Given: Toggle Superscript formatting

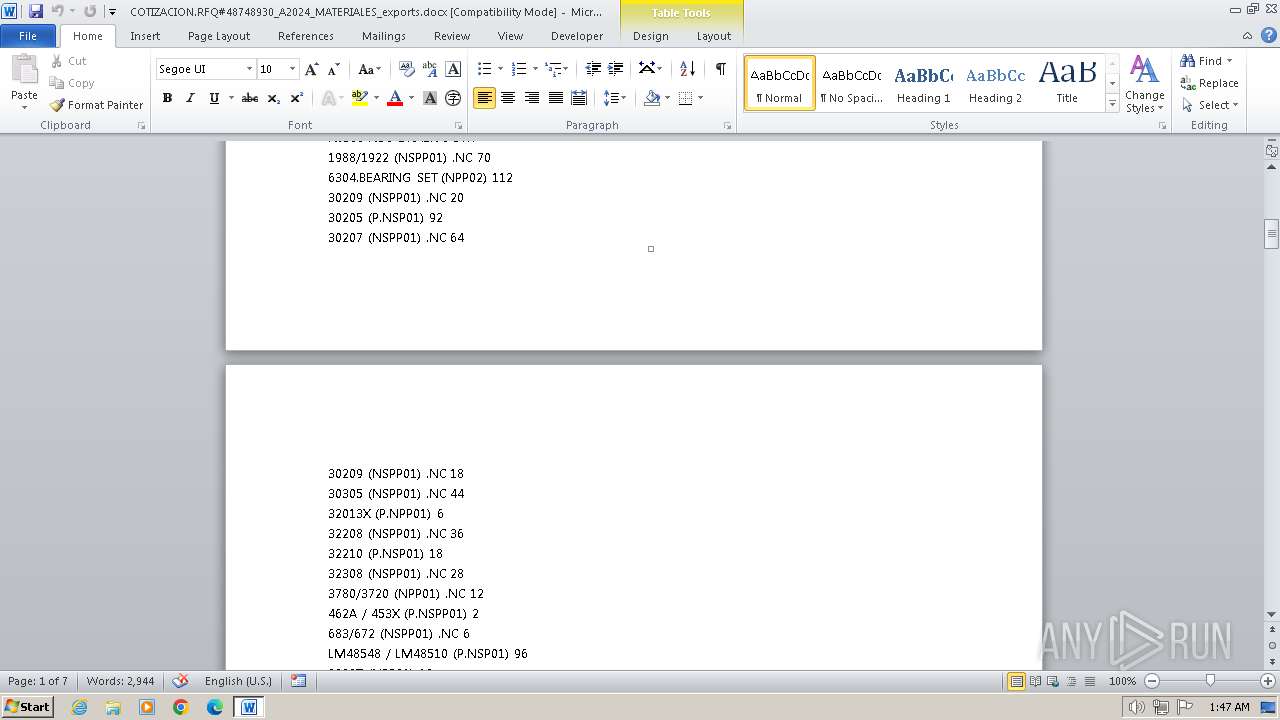Looking at the screenshot, I should [x=297, y=98].
